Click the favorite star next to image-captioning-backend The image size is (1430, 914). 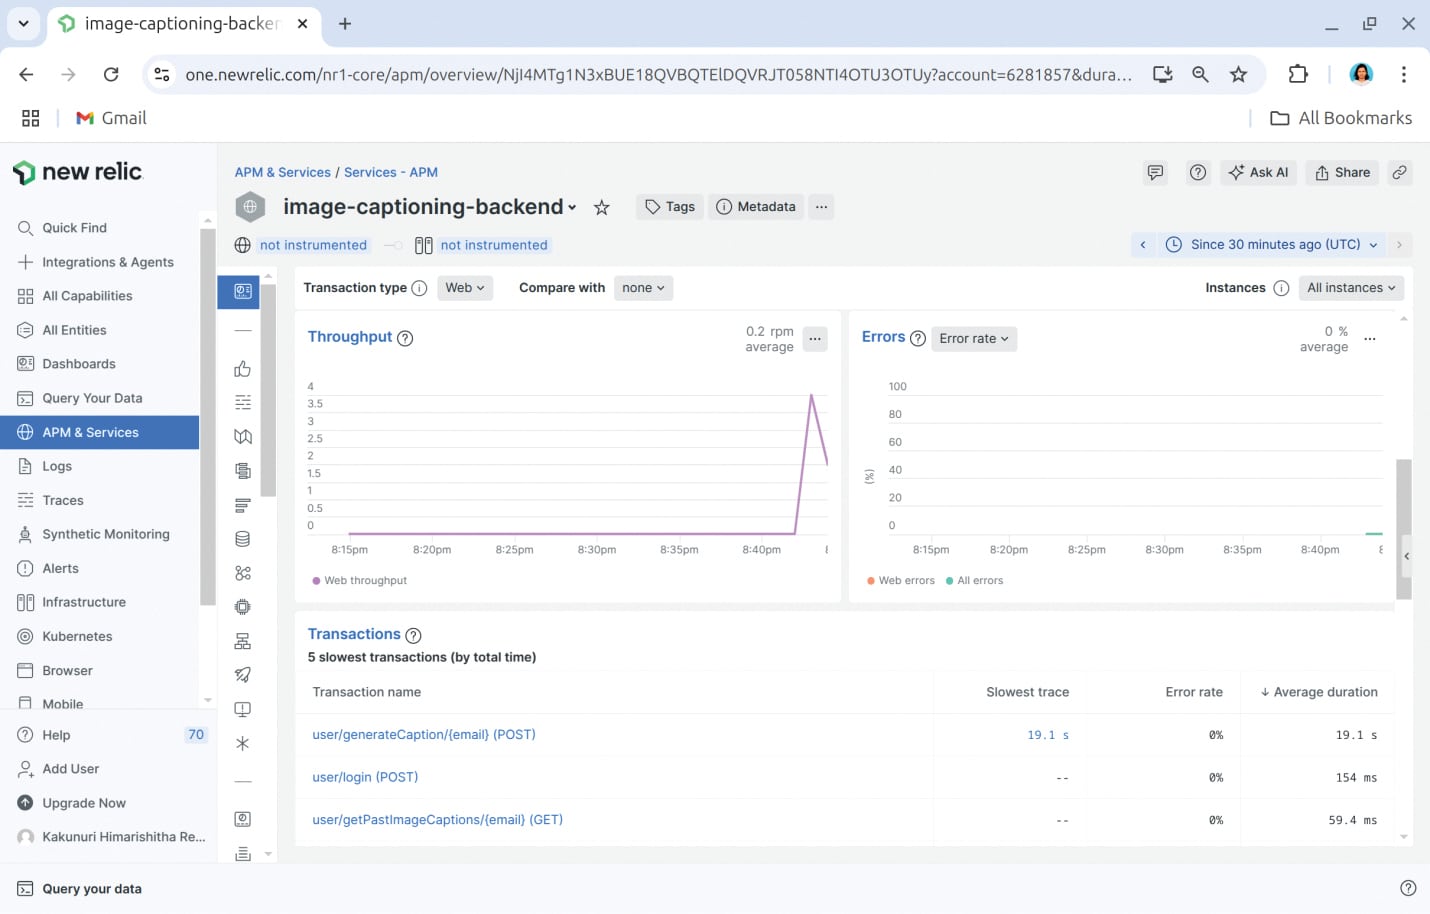click(601, 208)
